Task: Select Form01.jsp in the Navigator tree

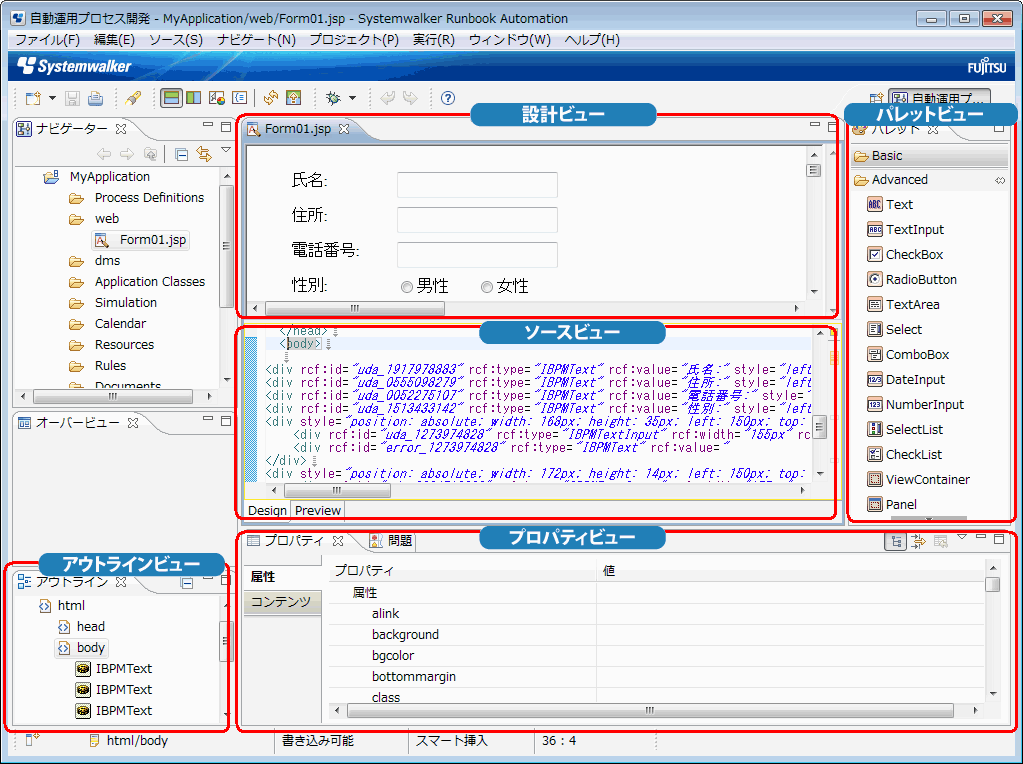Action: pos(142,240)
